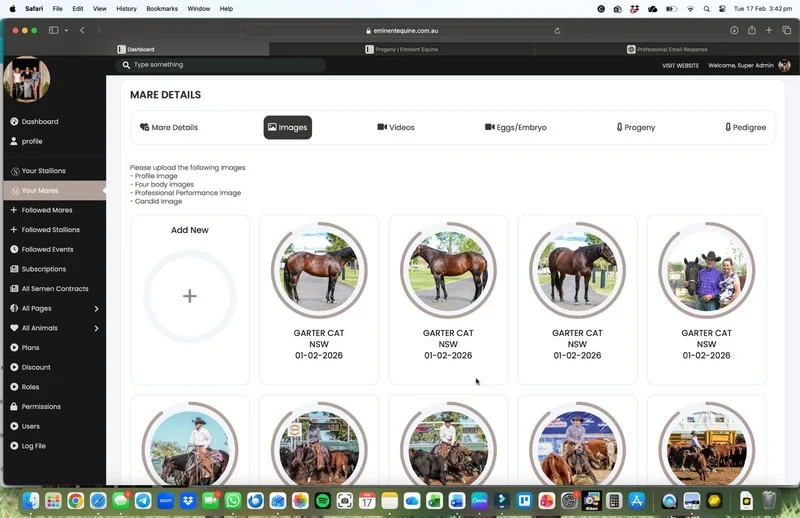Screen dimensions: 800x518
Task: Reload the page in Safari
Action: click(x=557, y=31)
